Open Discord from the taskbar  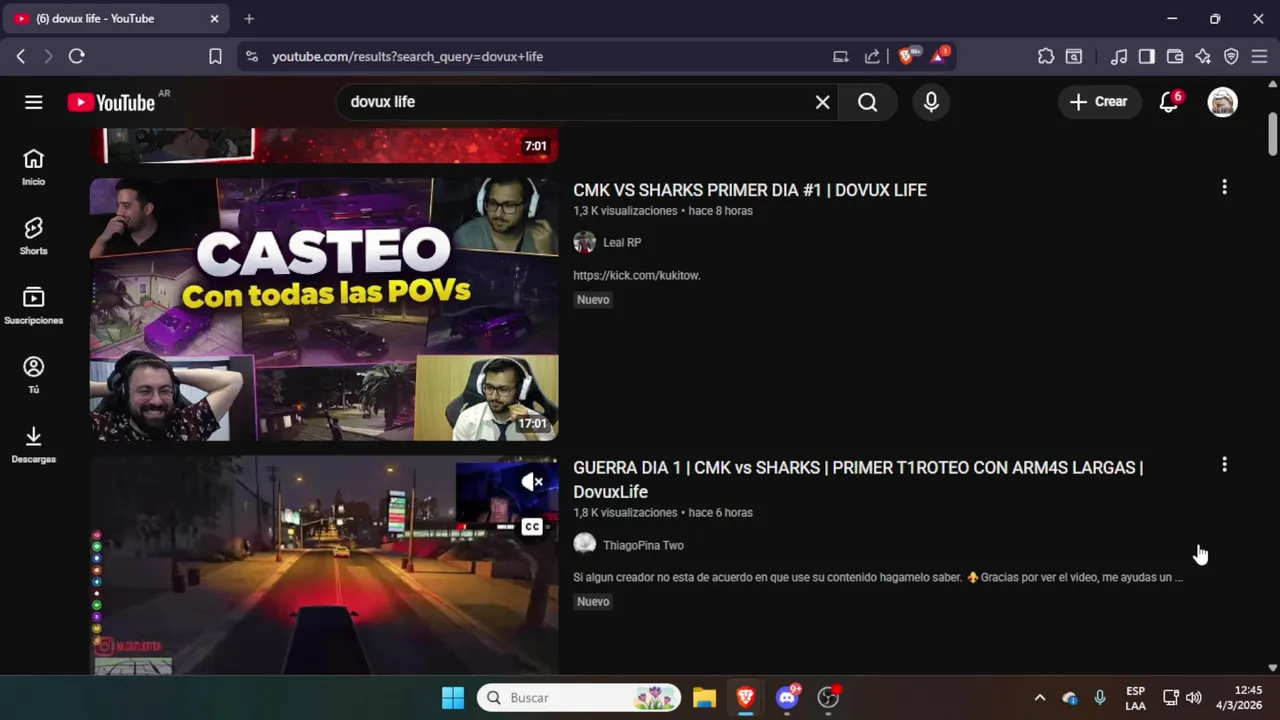tap(787, 698)
